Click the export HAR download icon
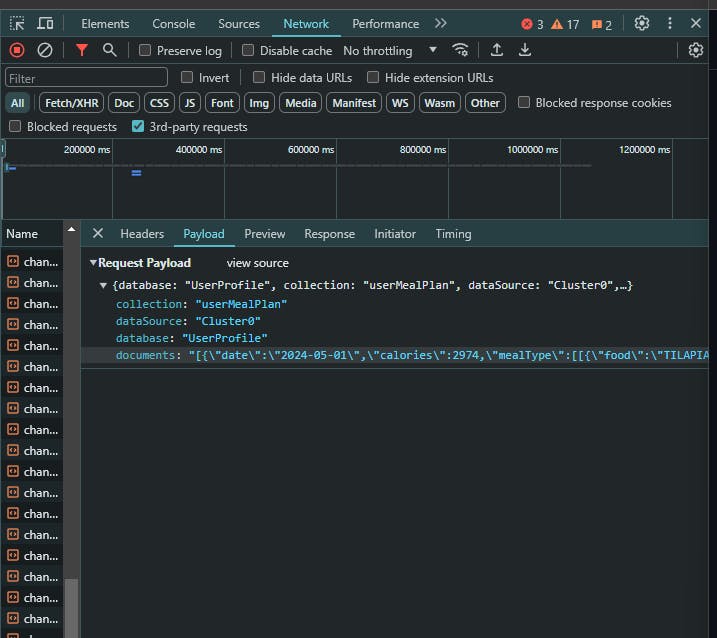 525,50
